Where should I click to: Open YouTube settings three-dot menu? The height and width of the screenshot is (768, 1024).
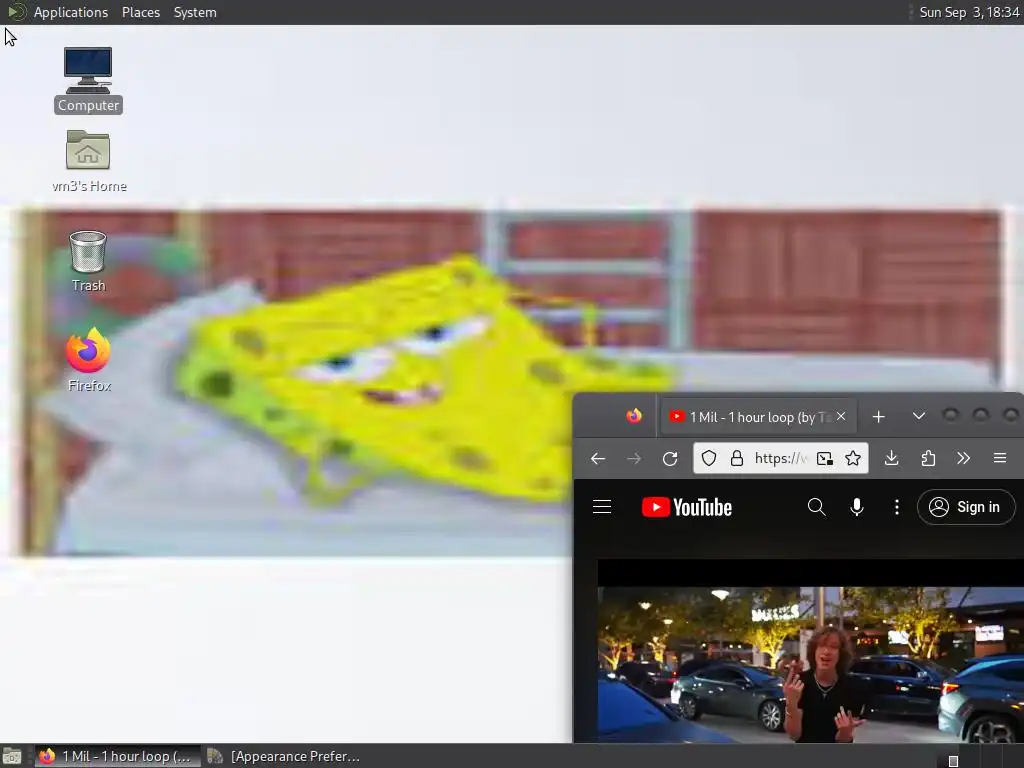(x=897, y=507)
